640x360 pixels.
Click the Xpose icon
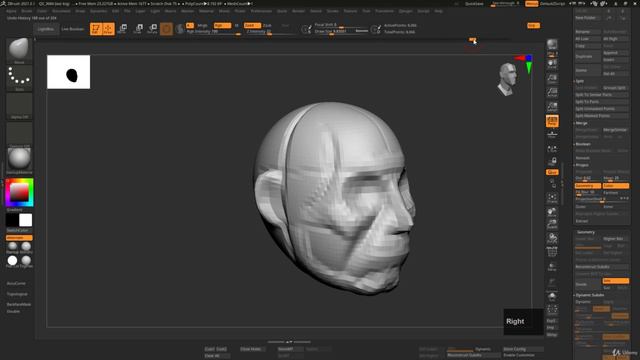pos(552,310)
